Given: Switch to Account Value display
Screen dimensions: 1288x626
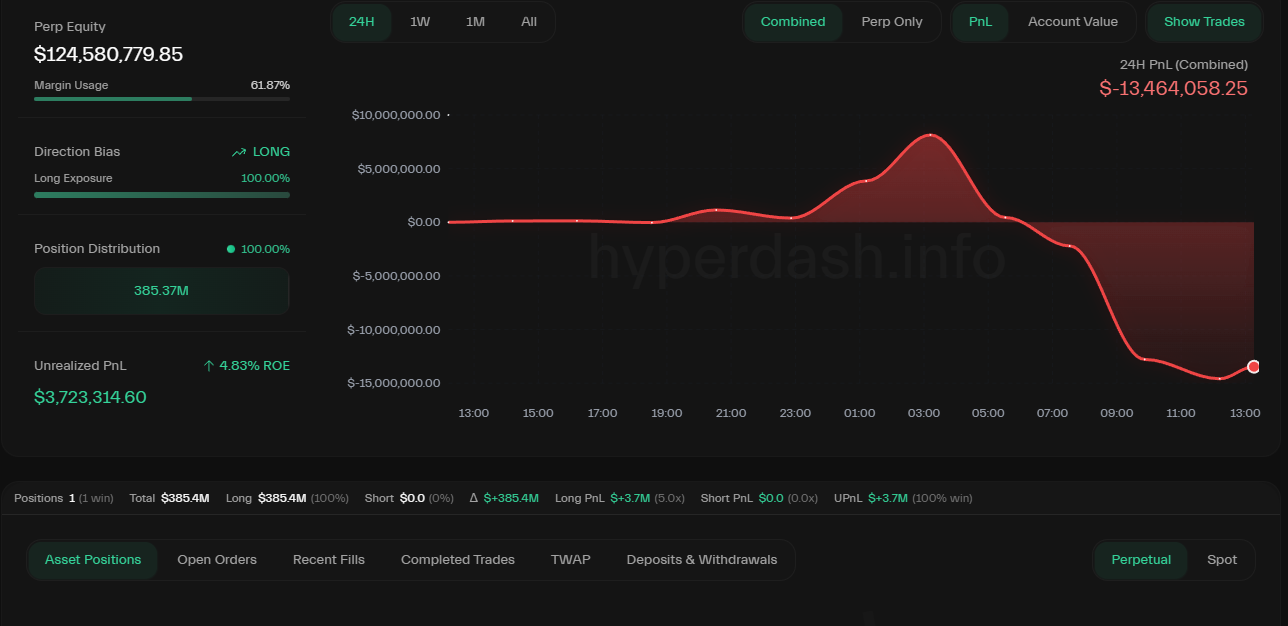Looking at the screenshot, I should point(1073,21).
